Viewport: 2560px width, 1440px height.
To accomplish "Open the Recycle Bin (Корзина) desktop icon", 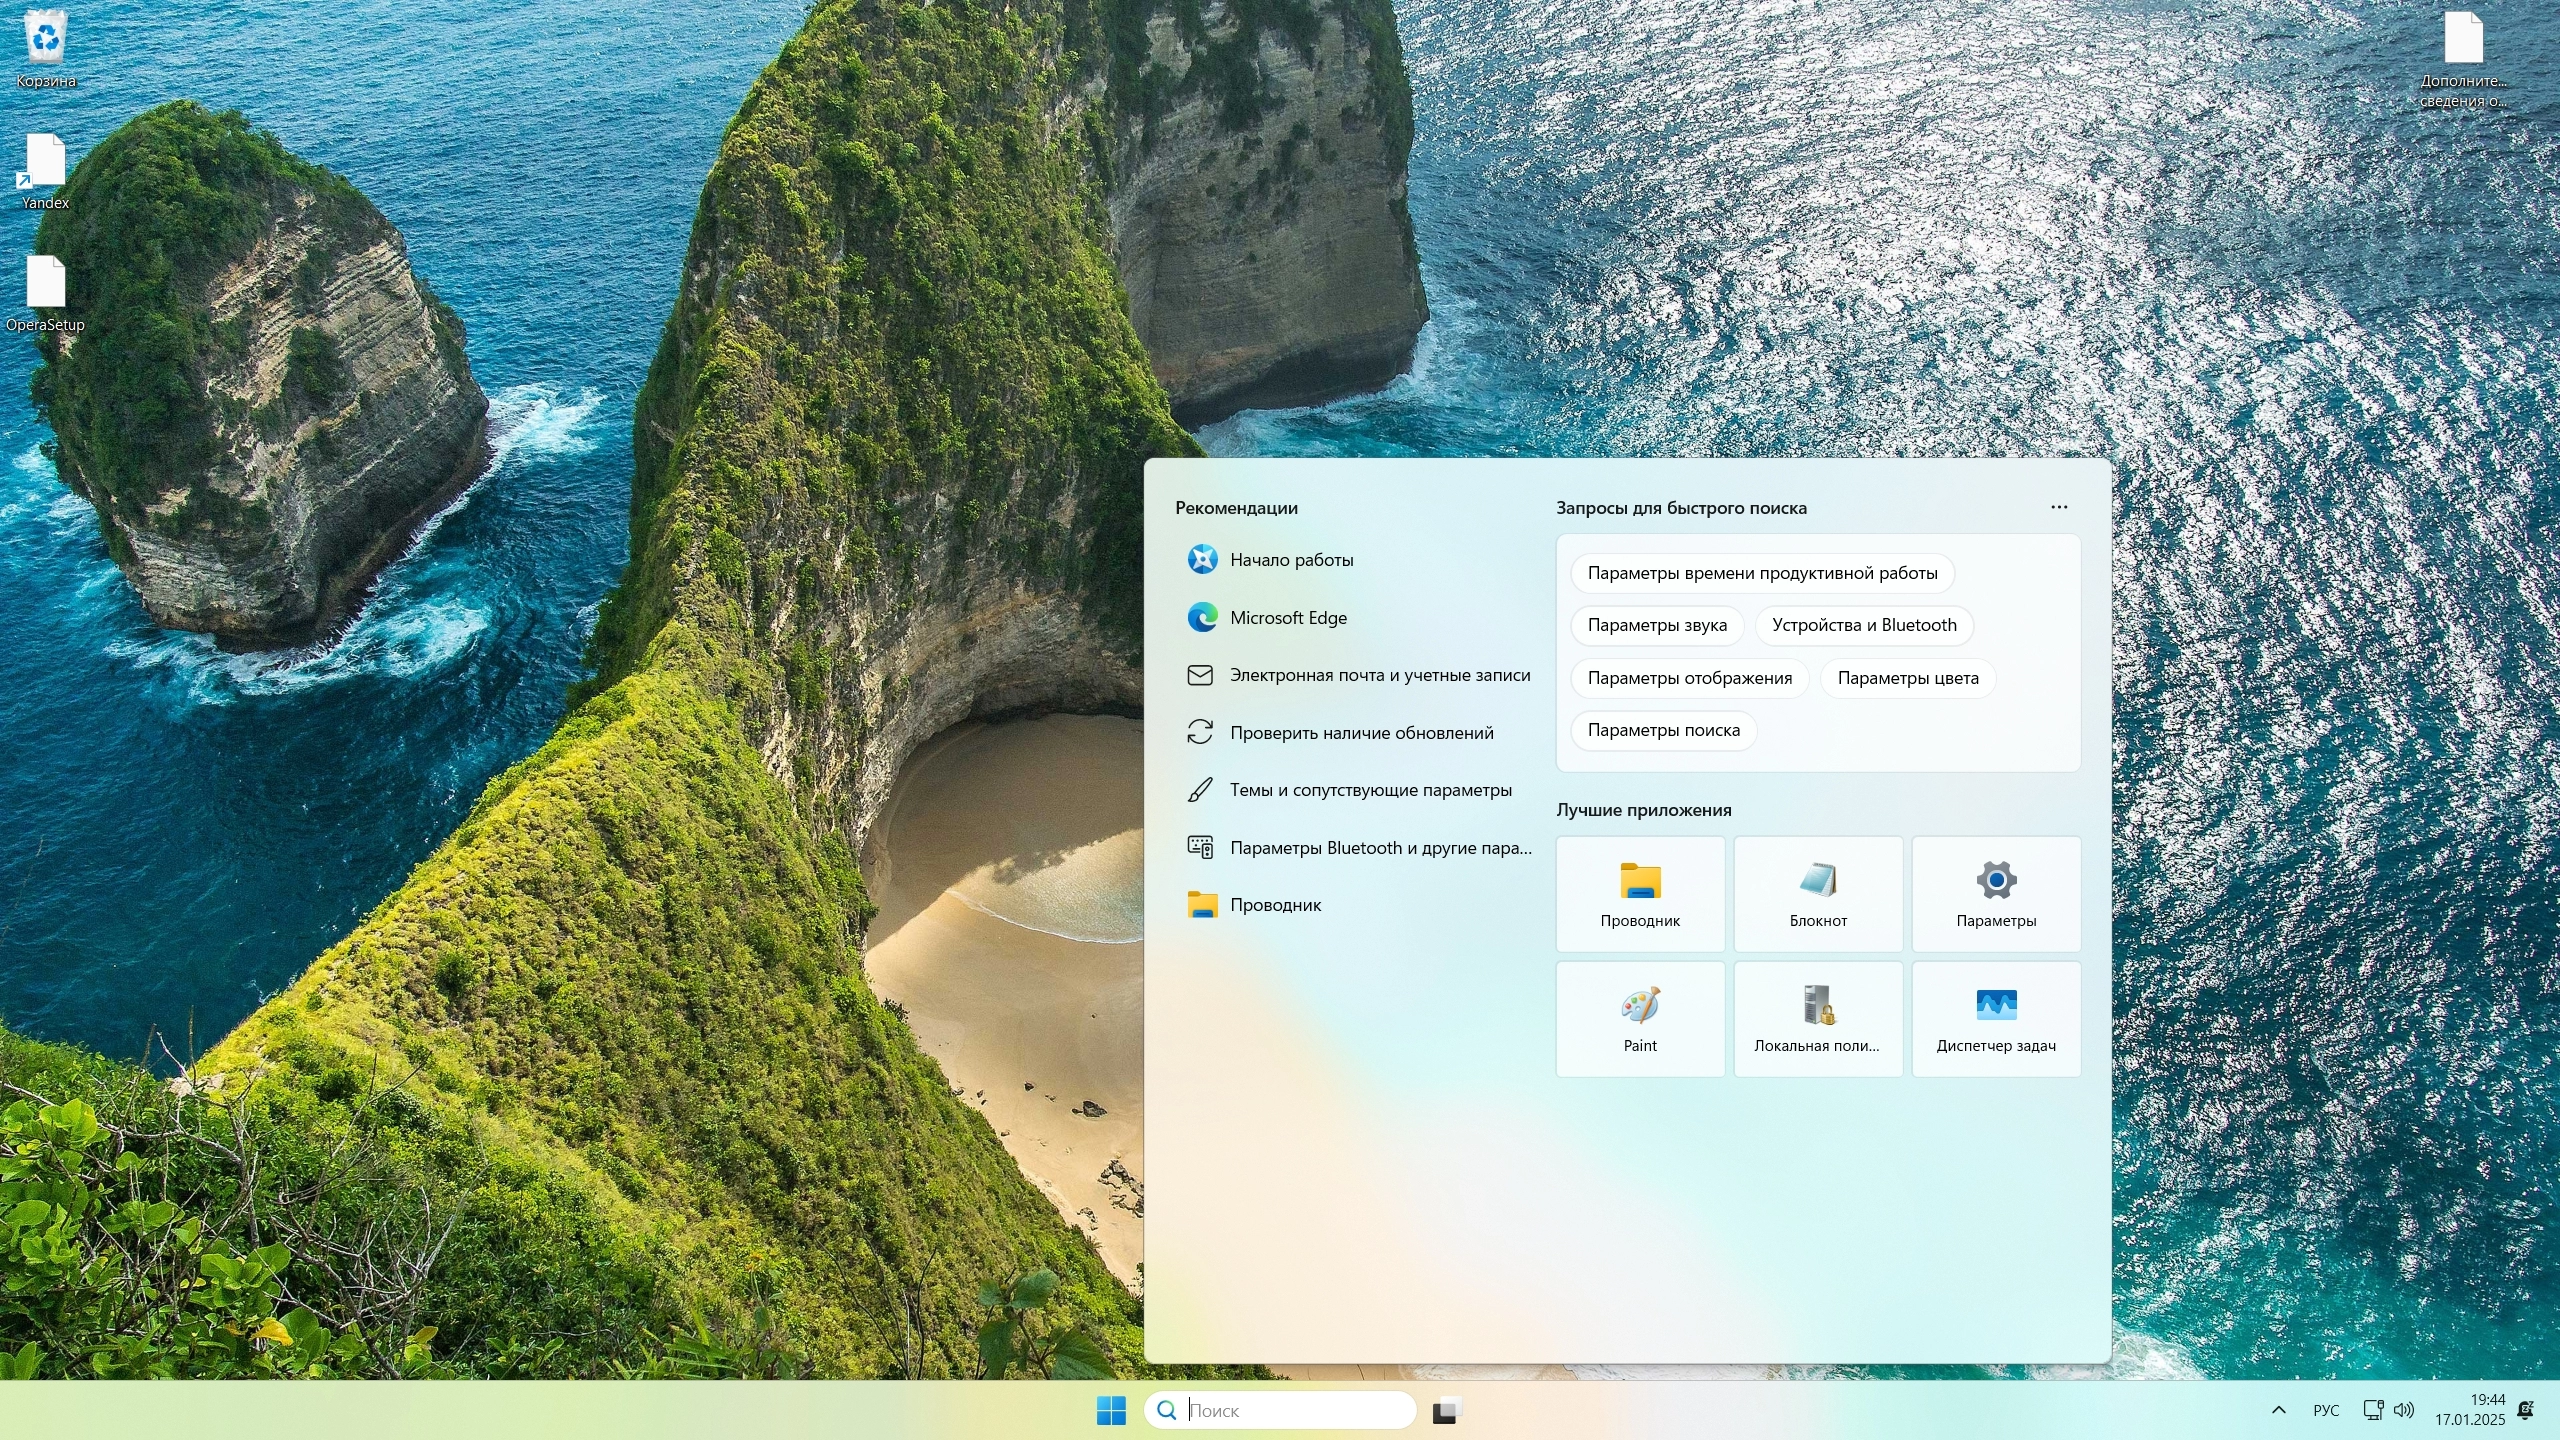I will (x=45, y=50).
